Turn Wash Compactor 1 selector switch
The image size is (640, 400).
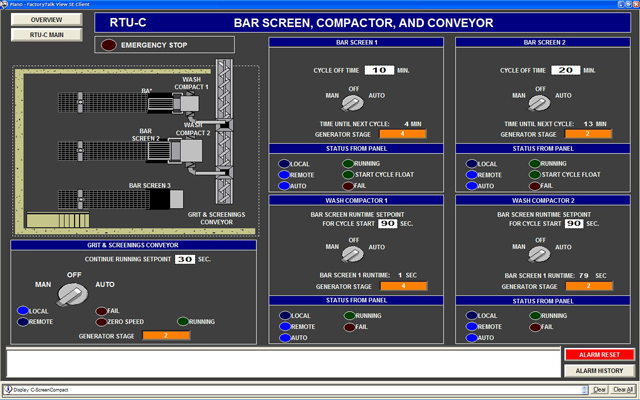[350, 252]
